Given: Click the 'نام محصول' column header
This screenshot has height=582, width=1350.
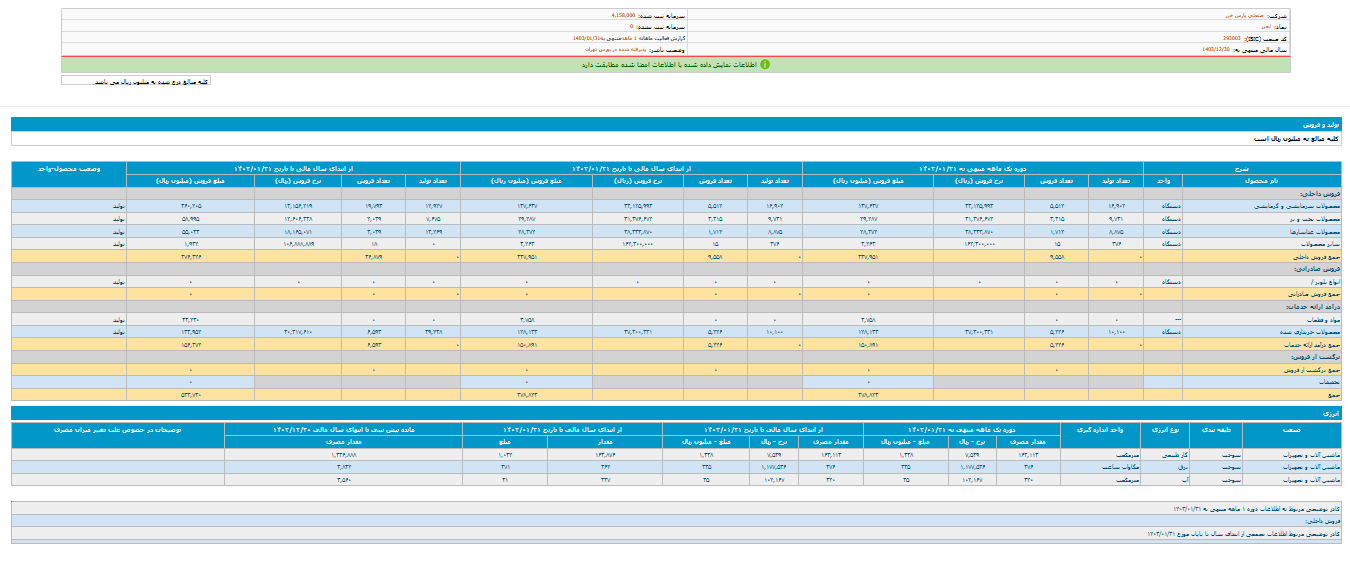Looking at the screenshot, I should tap(1262, 181).
